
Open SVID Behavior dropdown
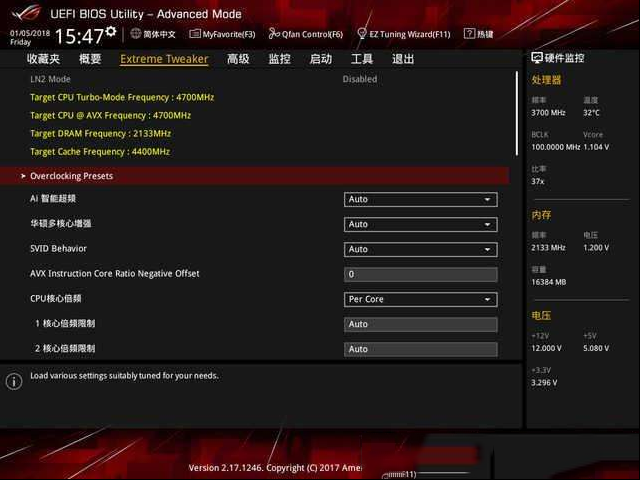pyautogui.click(x=421, y=249)
